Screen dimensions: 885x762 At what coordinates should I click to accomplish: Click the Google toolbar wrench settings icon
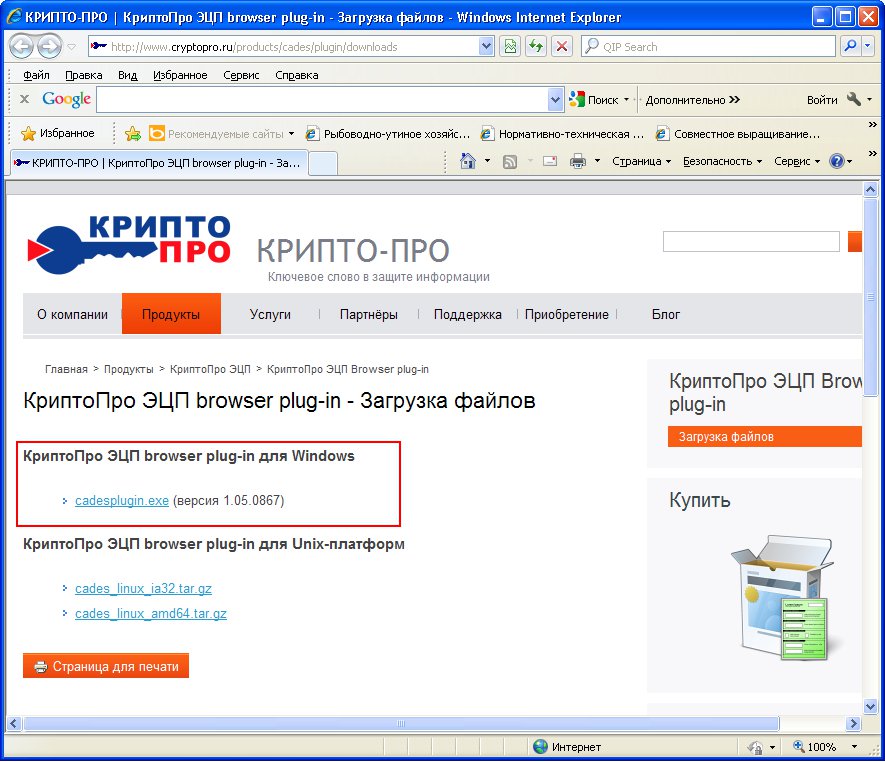[x=854, y=99]
